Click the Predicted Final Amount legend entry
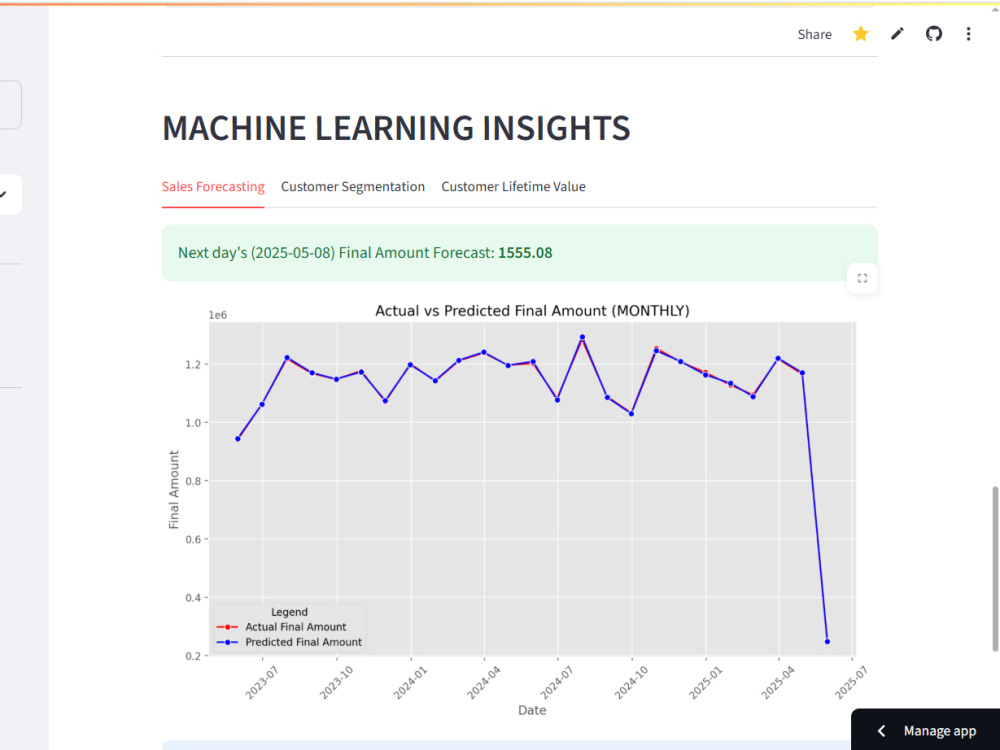Screen dimensions: 1000x750 (289, 642)
